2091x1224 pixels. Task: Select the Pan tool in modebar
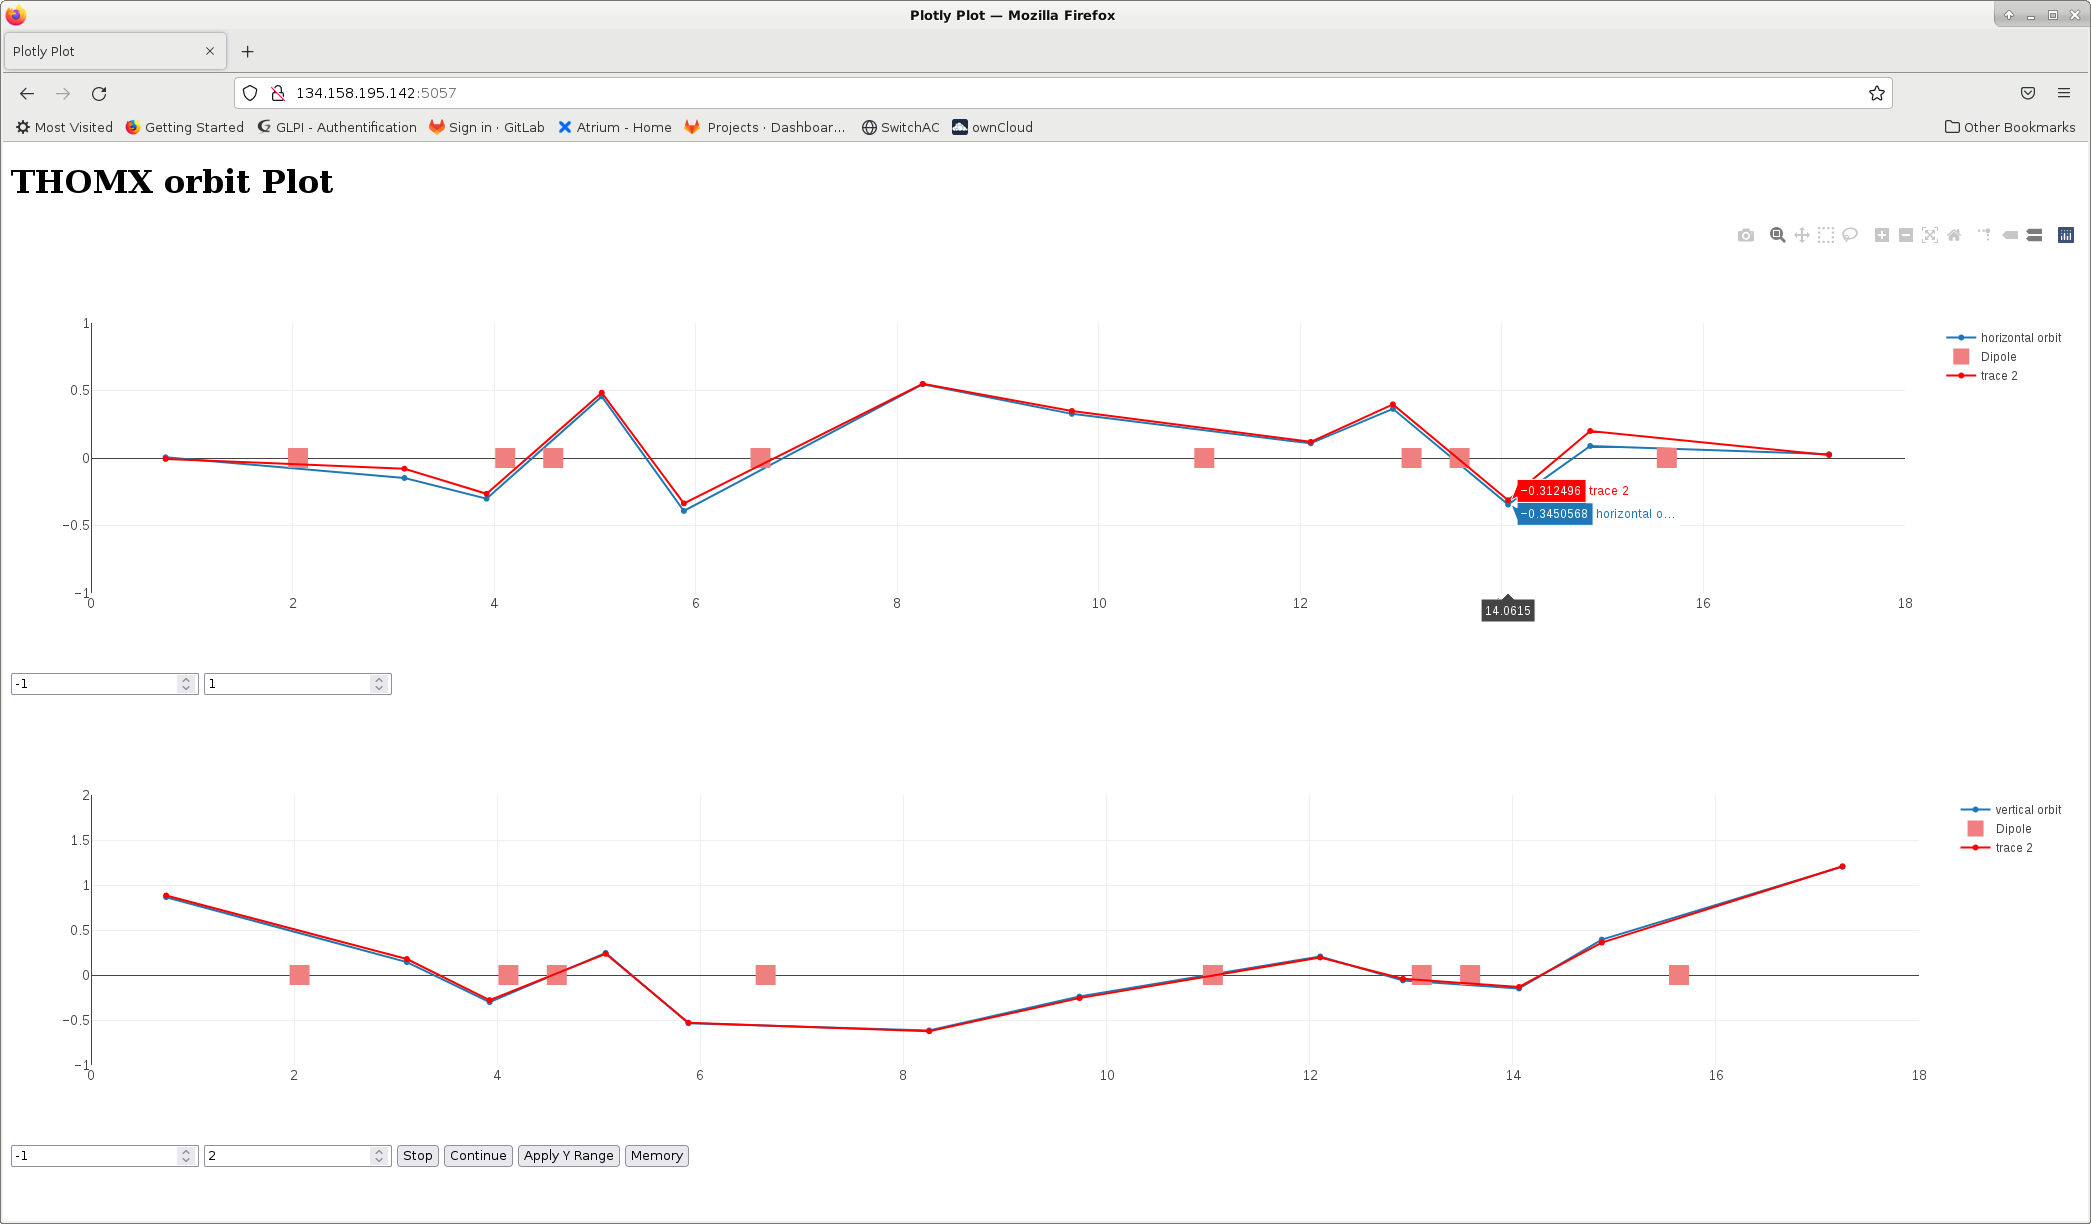pyautogui.click(x=1801, y=235)
